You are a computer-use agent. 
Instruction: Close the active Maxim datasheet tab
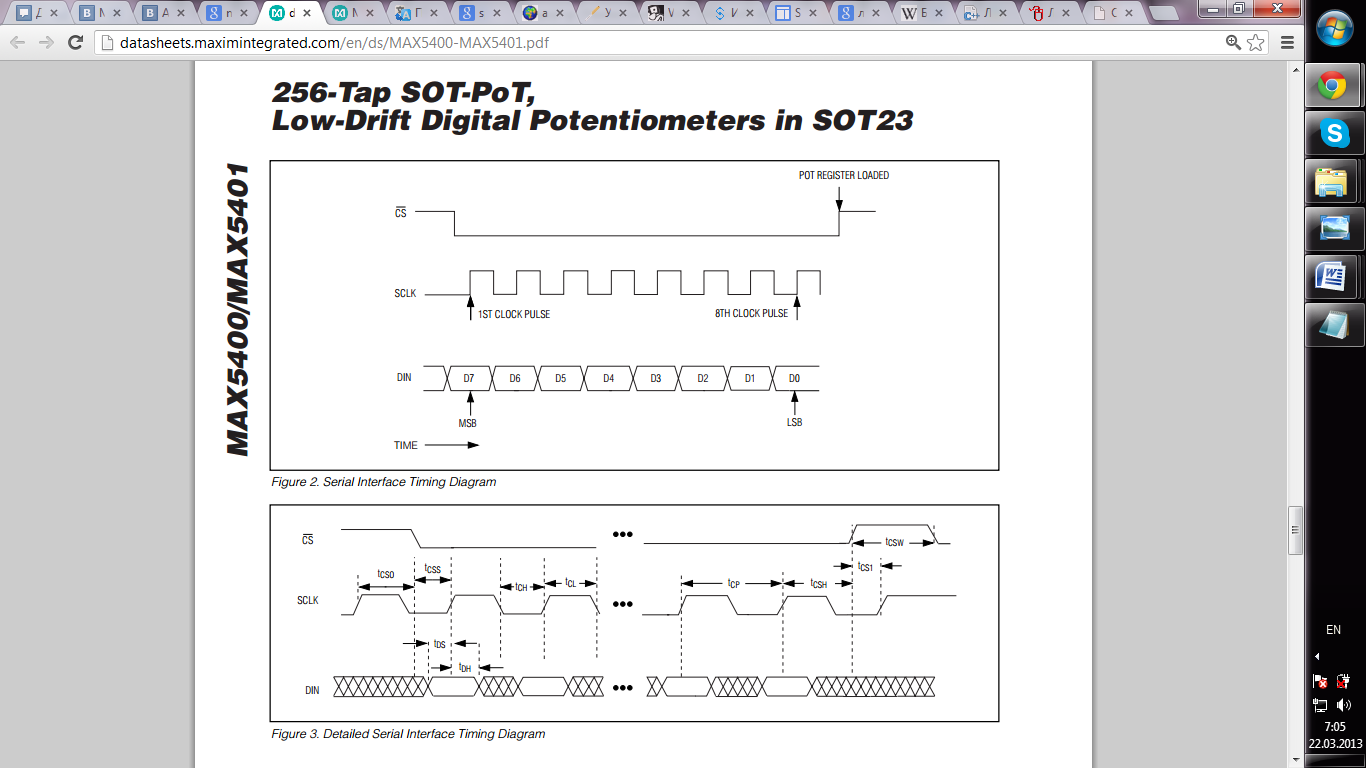pos(308,13)
